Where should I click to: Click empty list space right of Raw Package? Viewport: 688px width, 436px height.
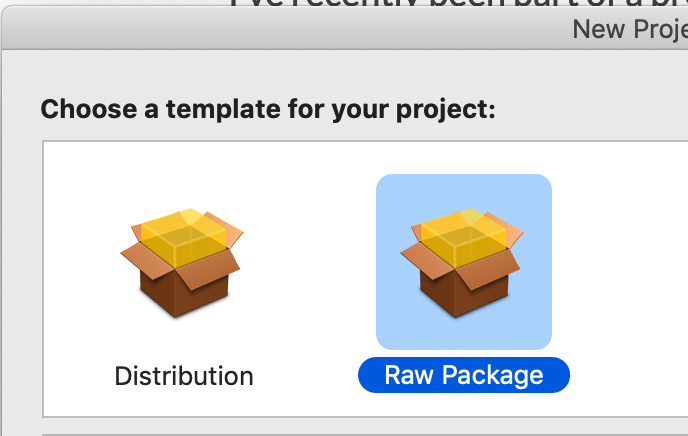click(x=627, y=272)
